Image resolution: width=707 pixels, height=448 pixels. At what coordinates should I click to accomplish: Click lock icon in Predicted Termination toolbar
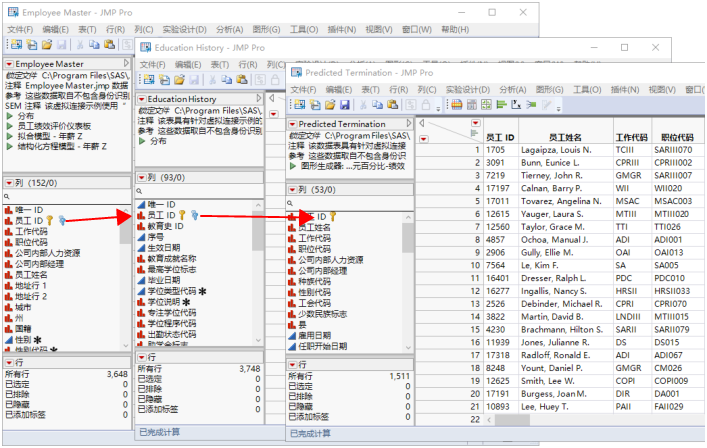[x=425, y=105]
